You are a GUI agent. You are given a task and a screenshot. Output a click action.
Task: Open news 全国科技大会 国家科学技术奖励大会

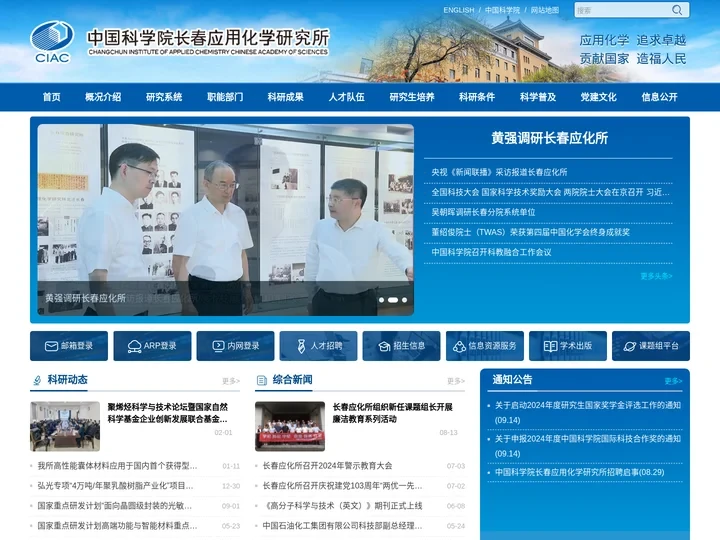pos(550,192)
